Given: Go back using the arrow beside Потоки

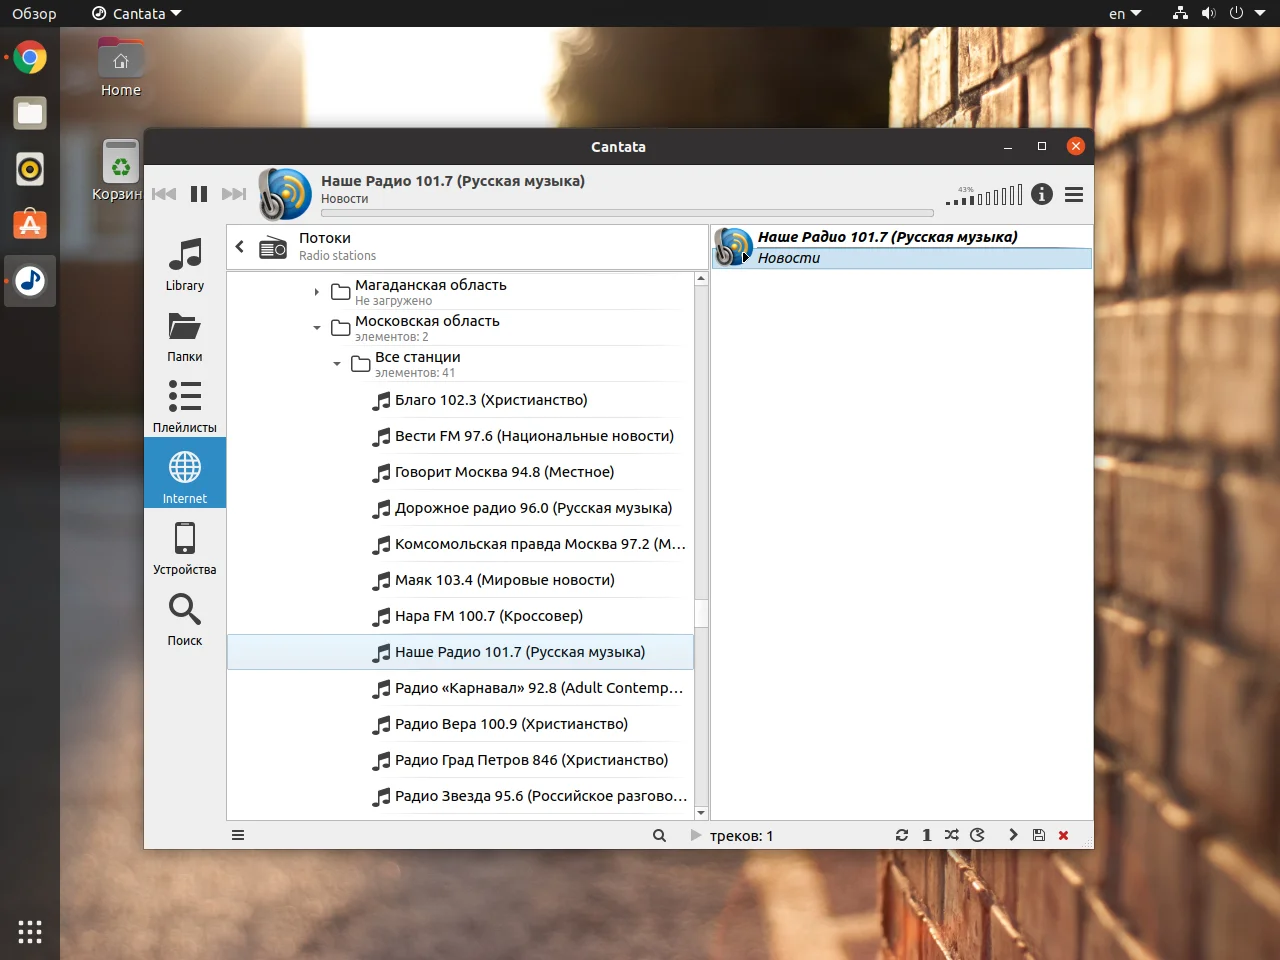Looking at the screenshot, I should tap(240, 246).
